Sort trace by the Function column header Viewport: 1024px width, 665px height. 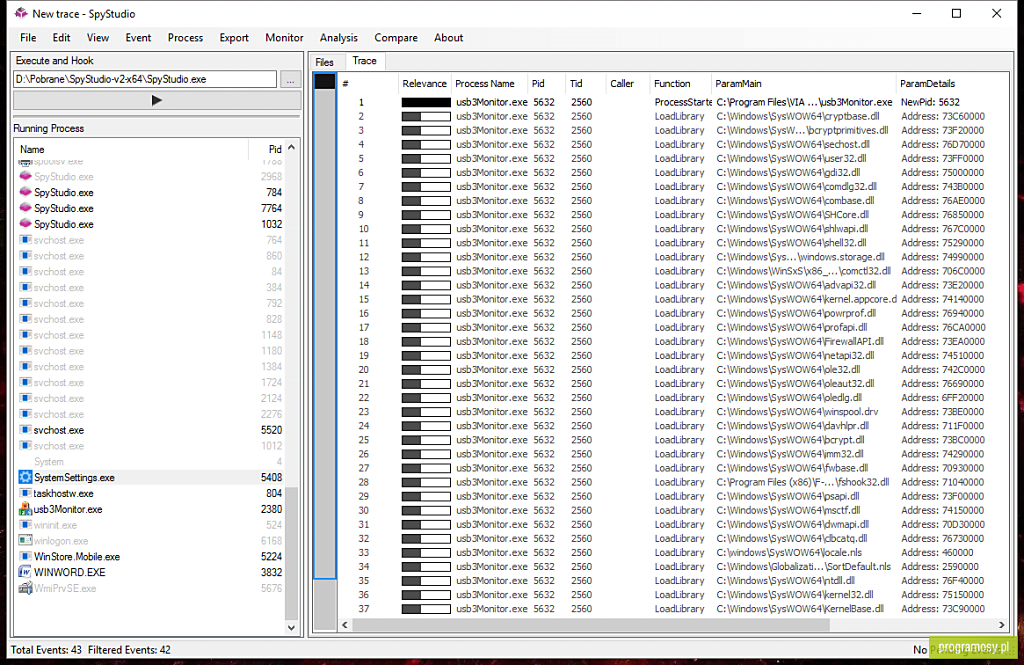(672, 84)
